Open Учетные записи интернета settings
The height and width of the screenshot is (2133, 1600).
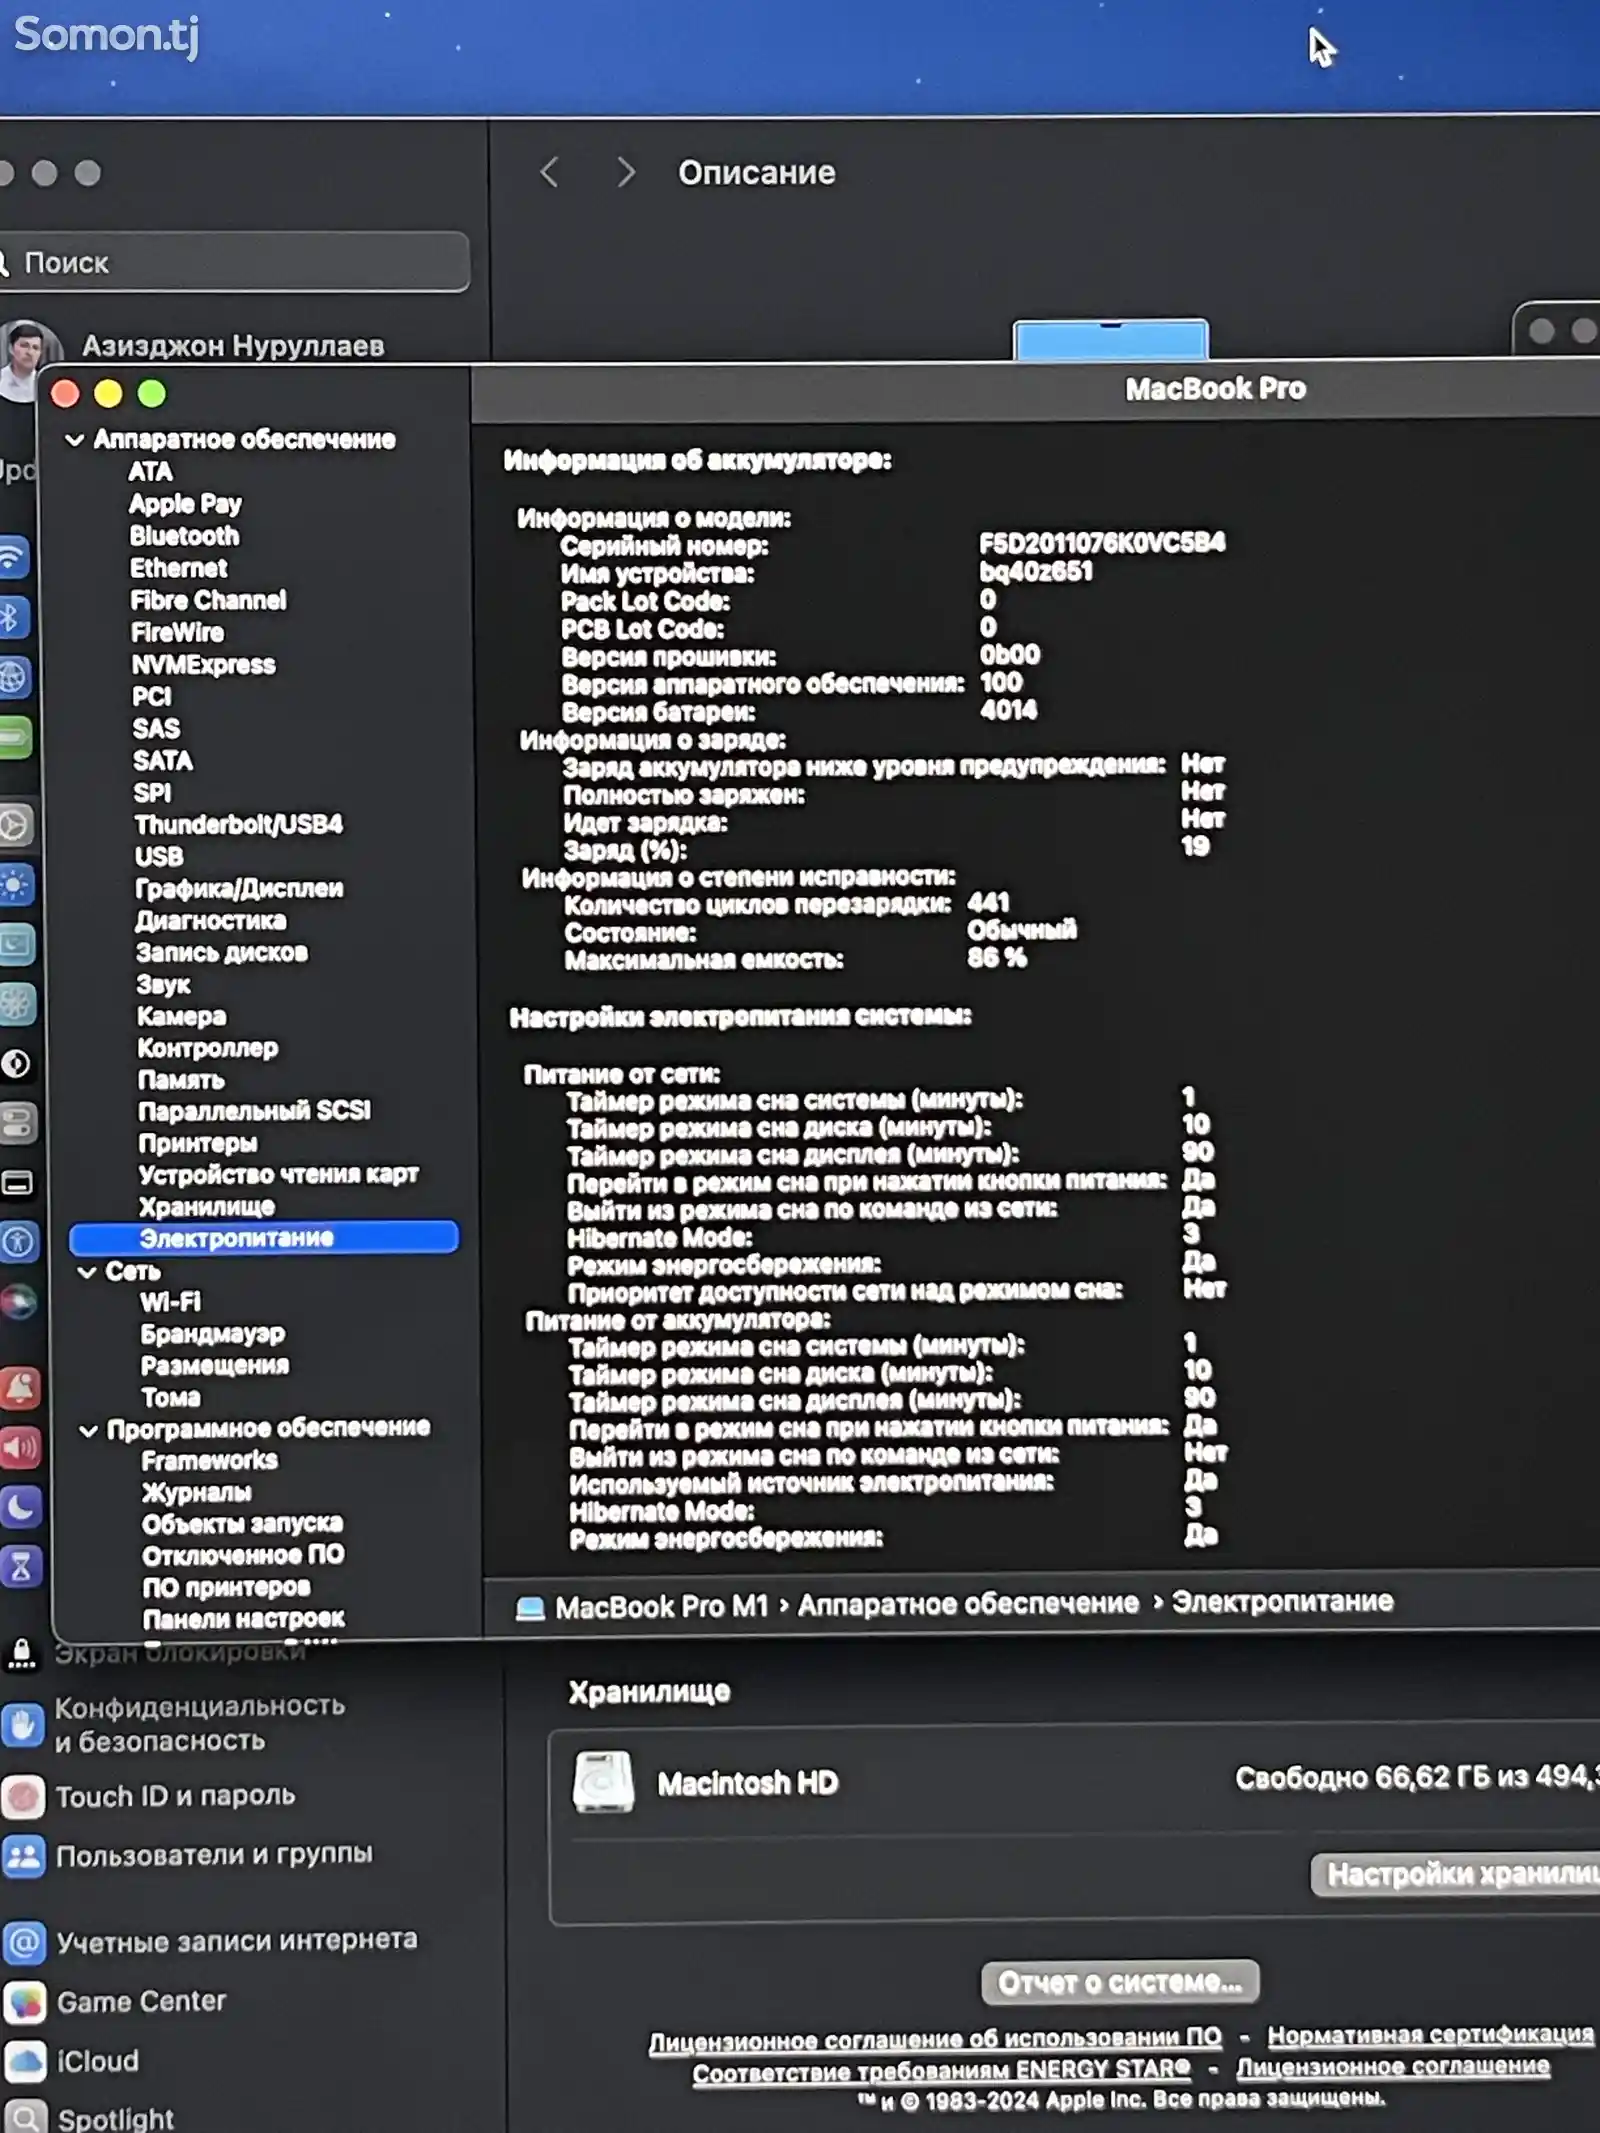pyautogui.click(x=210, y=1942)
